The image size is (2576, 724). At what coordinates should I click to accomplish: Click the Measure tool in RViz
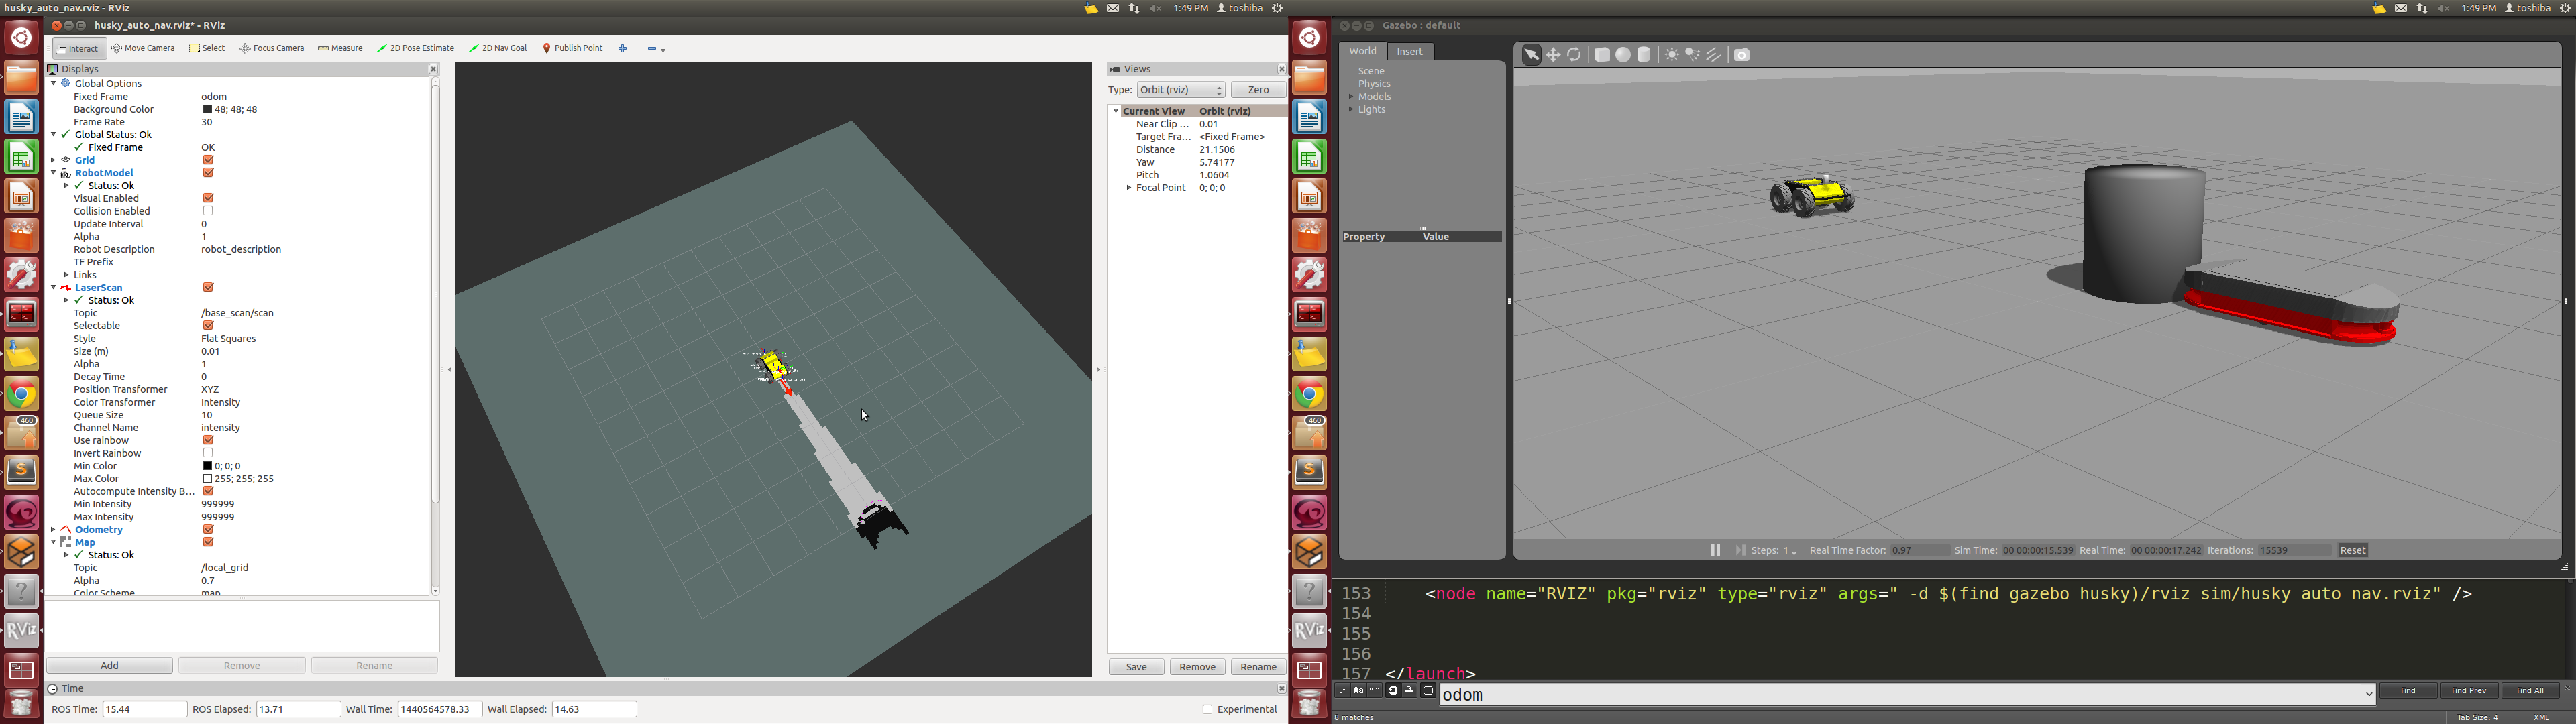[341, 48]
